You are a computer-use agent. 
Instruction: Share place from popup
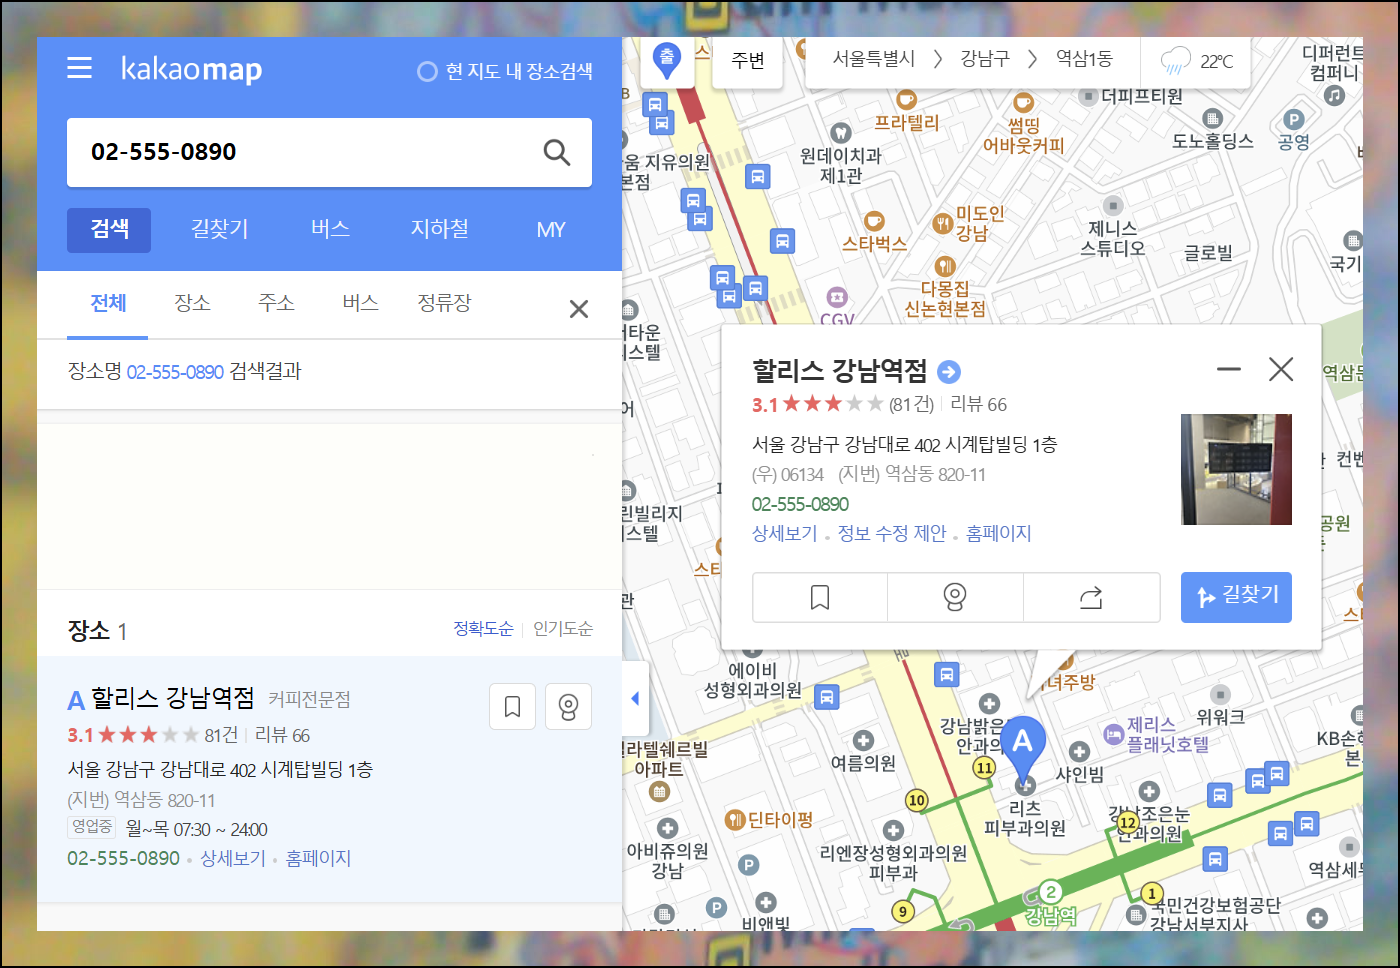1091,598
